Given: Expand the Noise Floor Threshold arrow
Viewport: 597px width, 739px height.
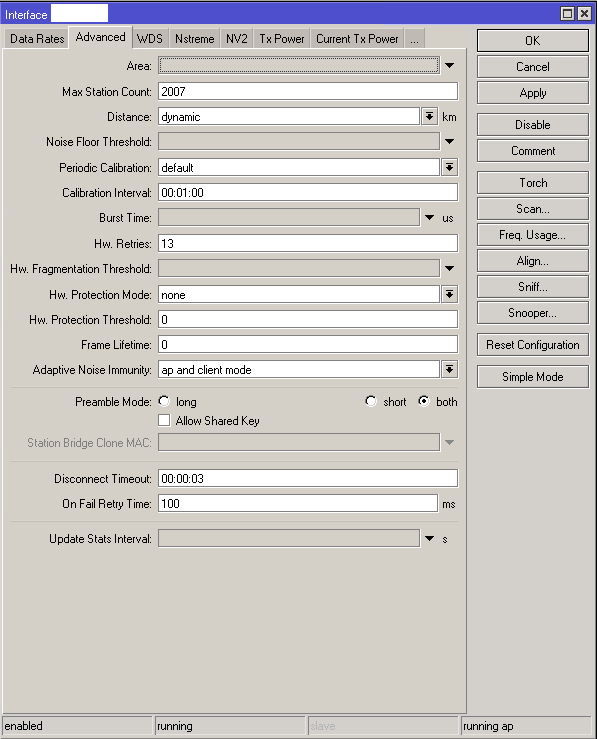Looking at the screenshot, I should point(450,141).
